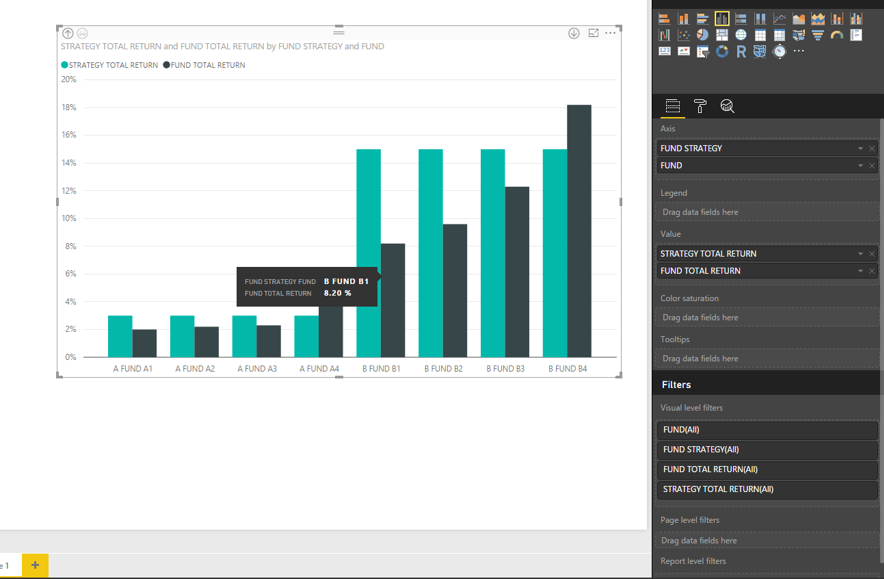Image resolution: width=884 pixels, height=579 pixels.
Task: Select the Scatter chart visualization
Action: 683,35
